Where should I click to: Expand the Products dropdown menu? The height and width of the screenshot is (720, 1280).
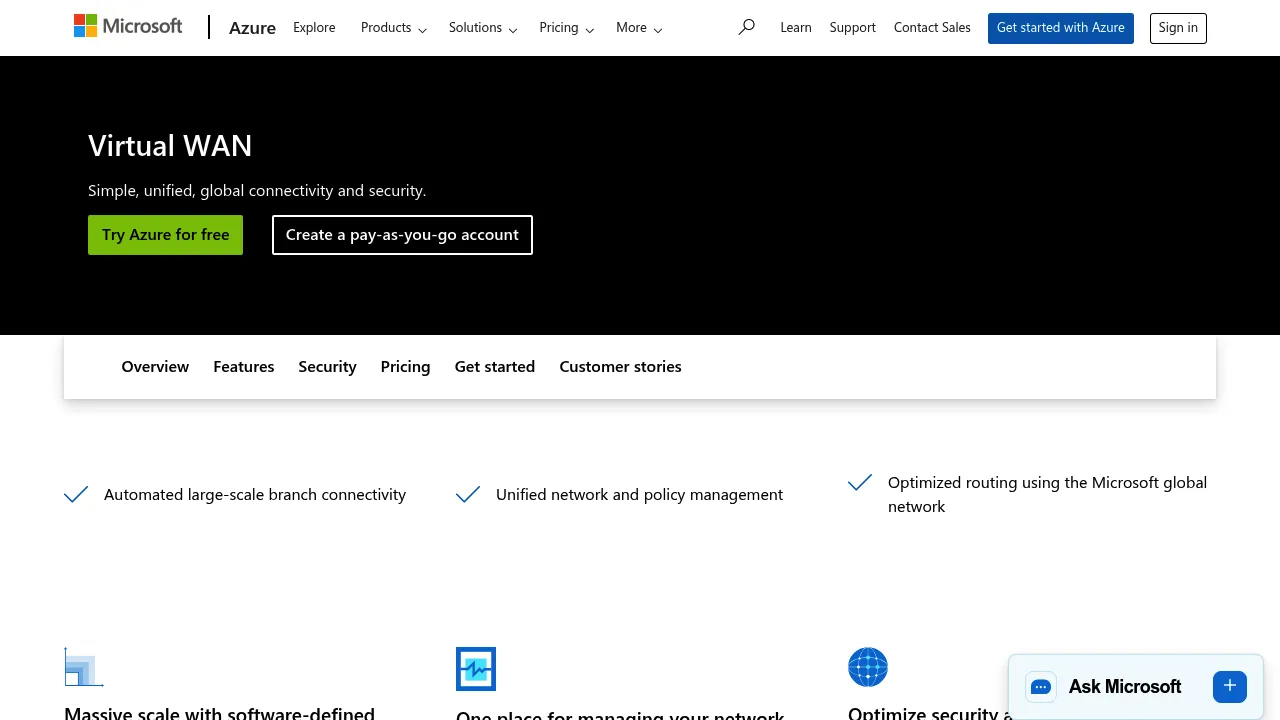coord(394,28)
